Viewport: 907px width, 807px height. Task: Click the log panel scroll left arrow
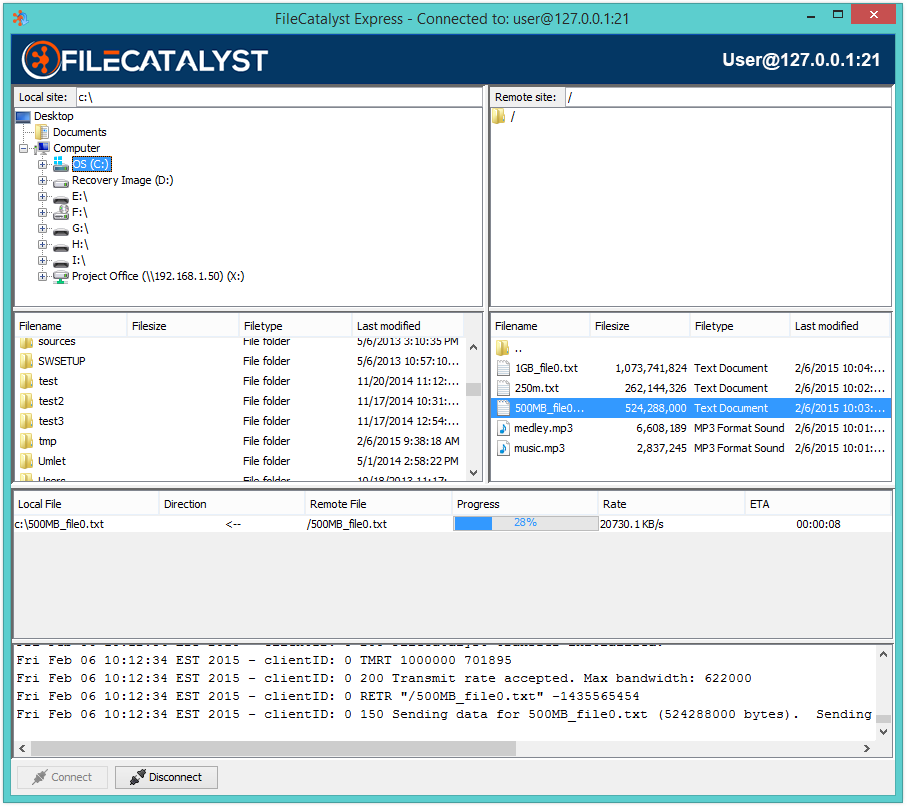click(22, 749)
